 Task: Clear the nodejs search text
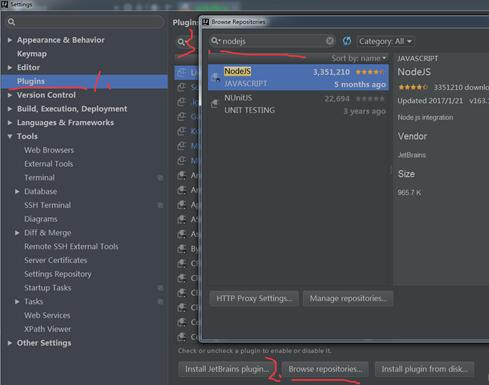click(x=329, y=41)
